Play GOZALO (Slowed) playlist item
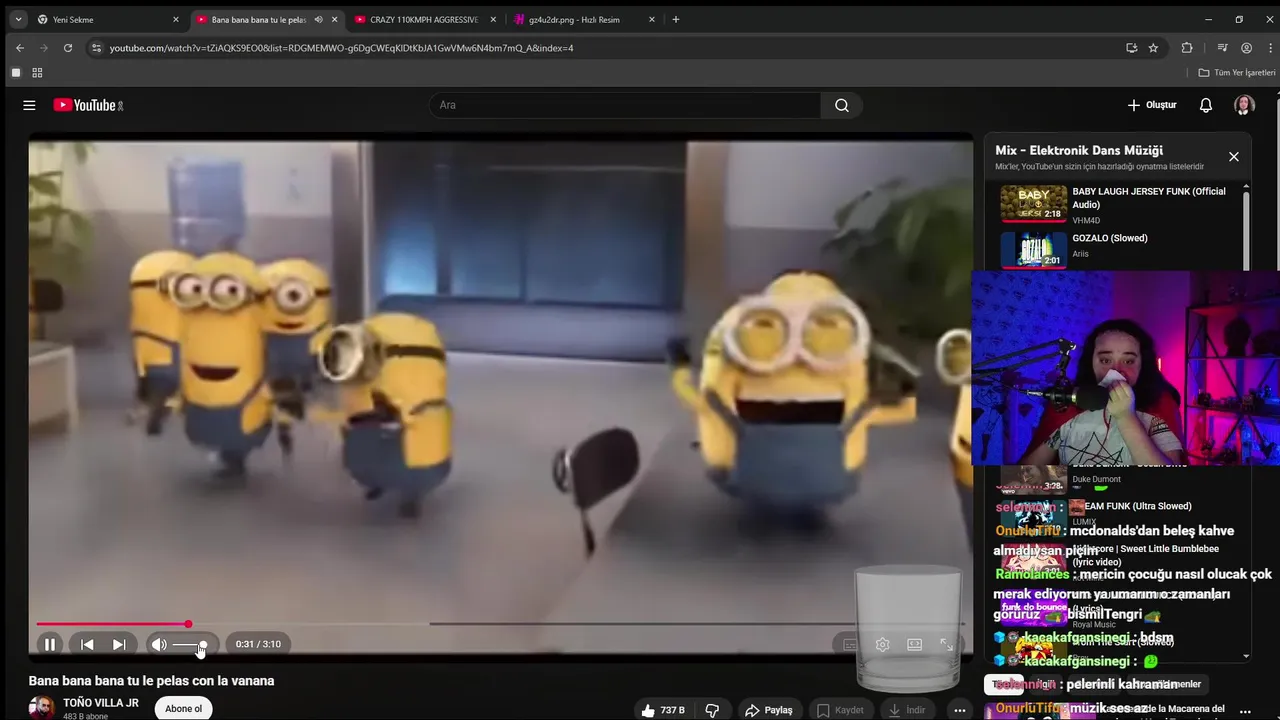Screen dimensions: 1280x720 coord(1120,248)
